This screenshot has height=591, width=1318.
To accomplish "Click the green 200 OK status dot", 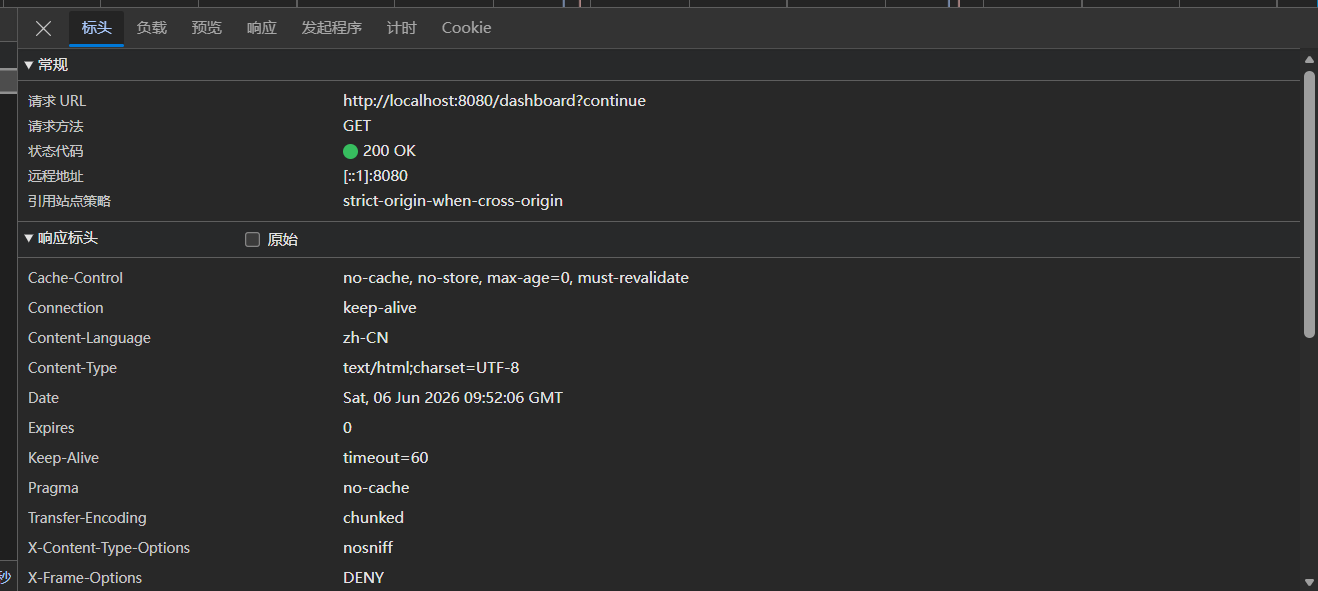I will [x=350, y=152].
